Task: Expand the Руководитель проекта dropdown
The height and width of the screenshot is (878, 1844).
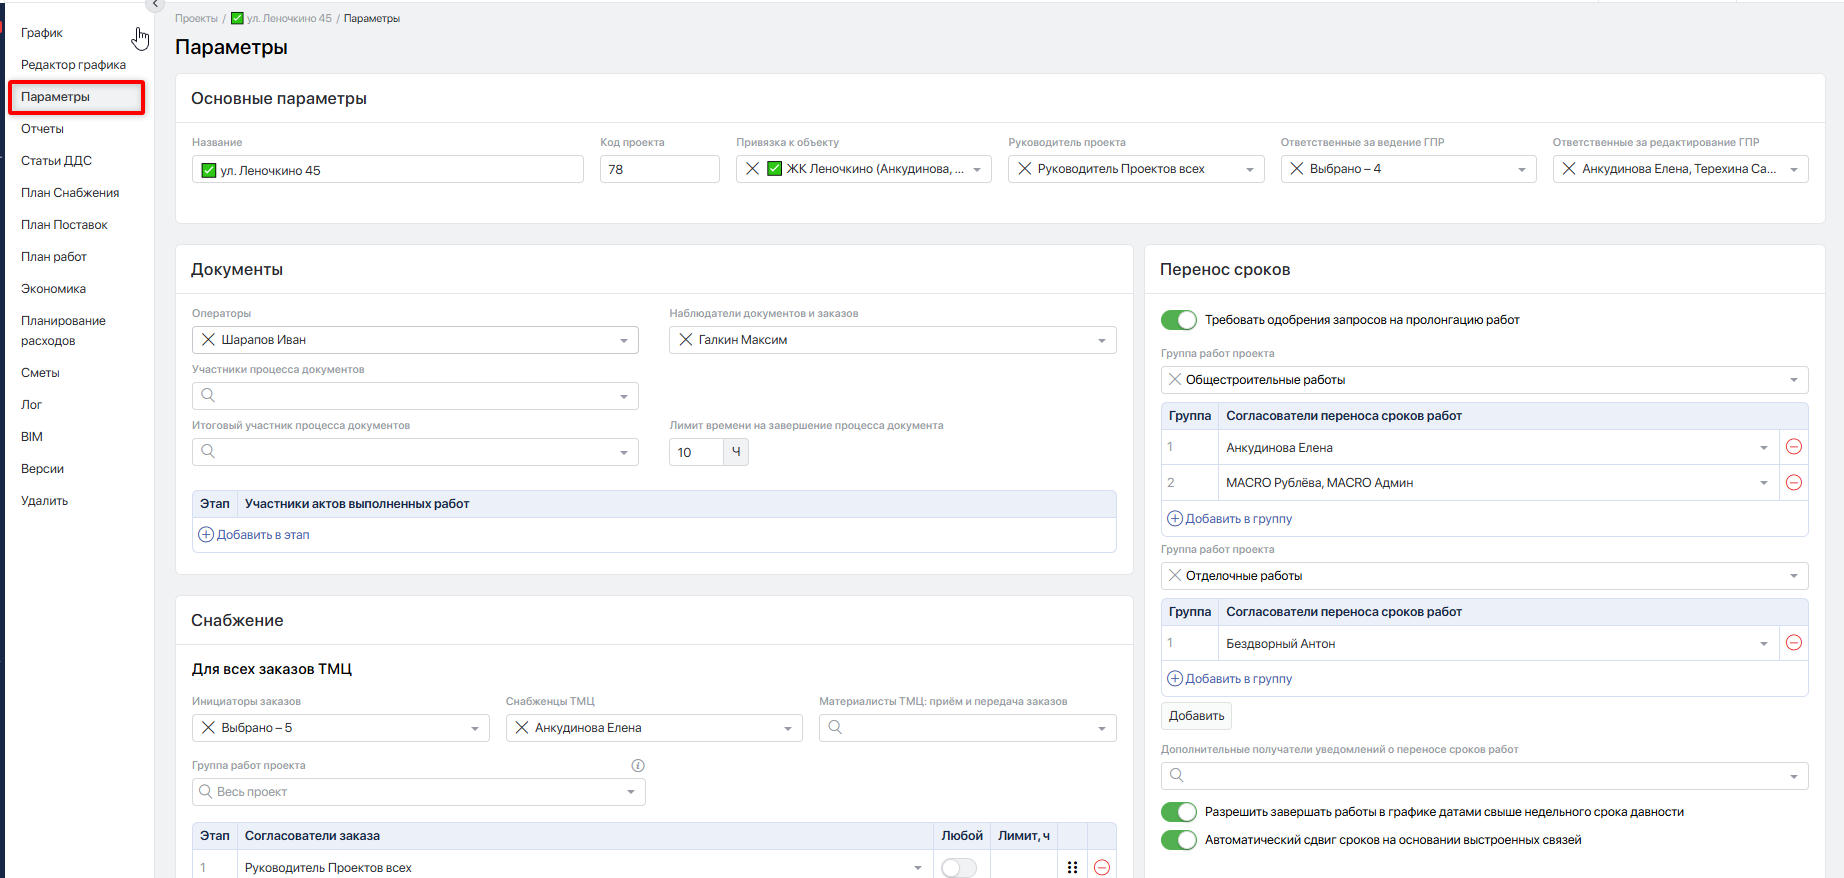Action: point(1249,170)
